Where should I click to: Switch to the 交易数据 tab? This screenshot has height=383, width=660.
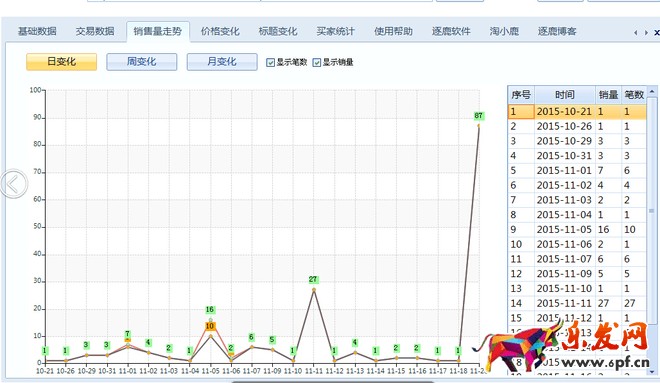click(95, 31)
